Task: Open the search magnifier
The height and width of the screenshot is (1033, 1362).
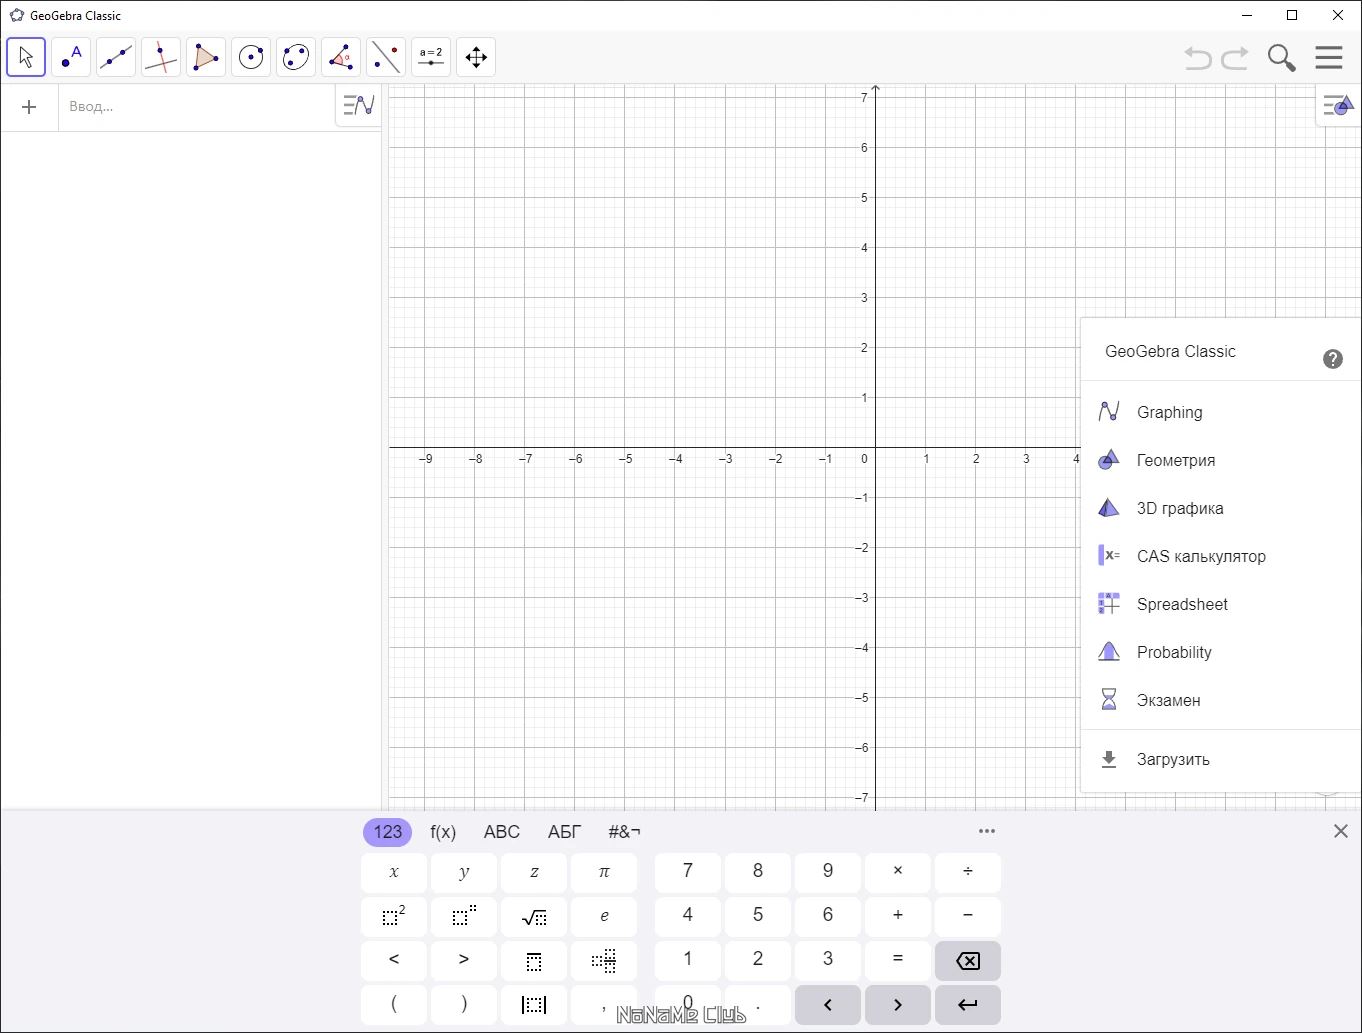Action: click(x=1281, y=58)
